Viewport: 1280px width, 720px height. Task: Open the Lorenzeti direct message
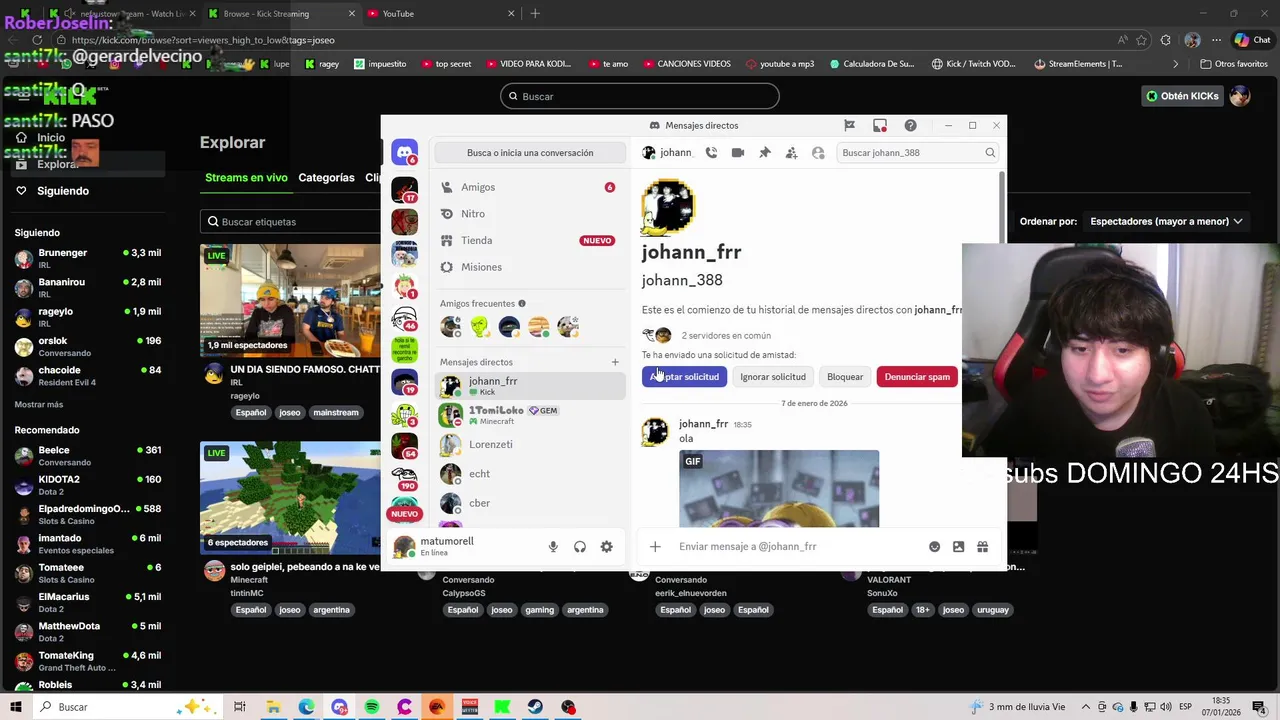(x=530, y=444)
